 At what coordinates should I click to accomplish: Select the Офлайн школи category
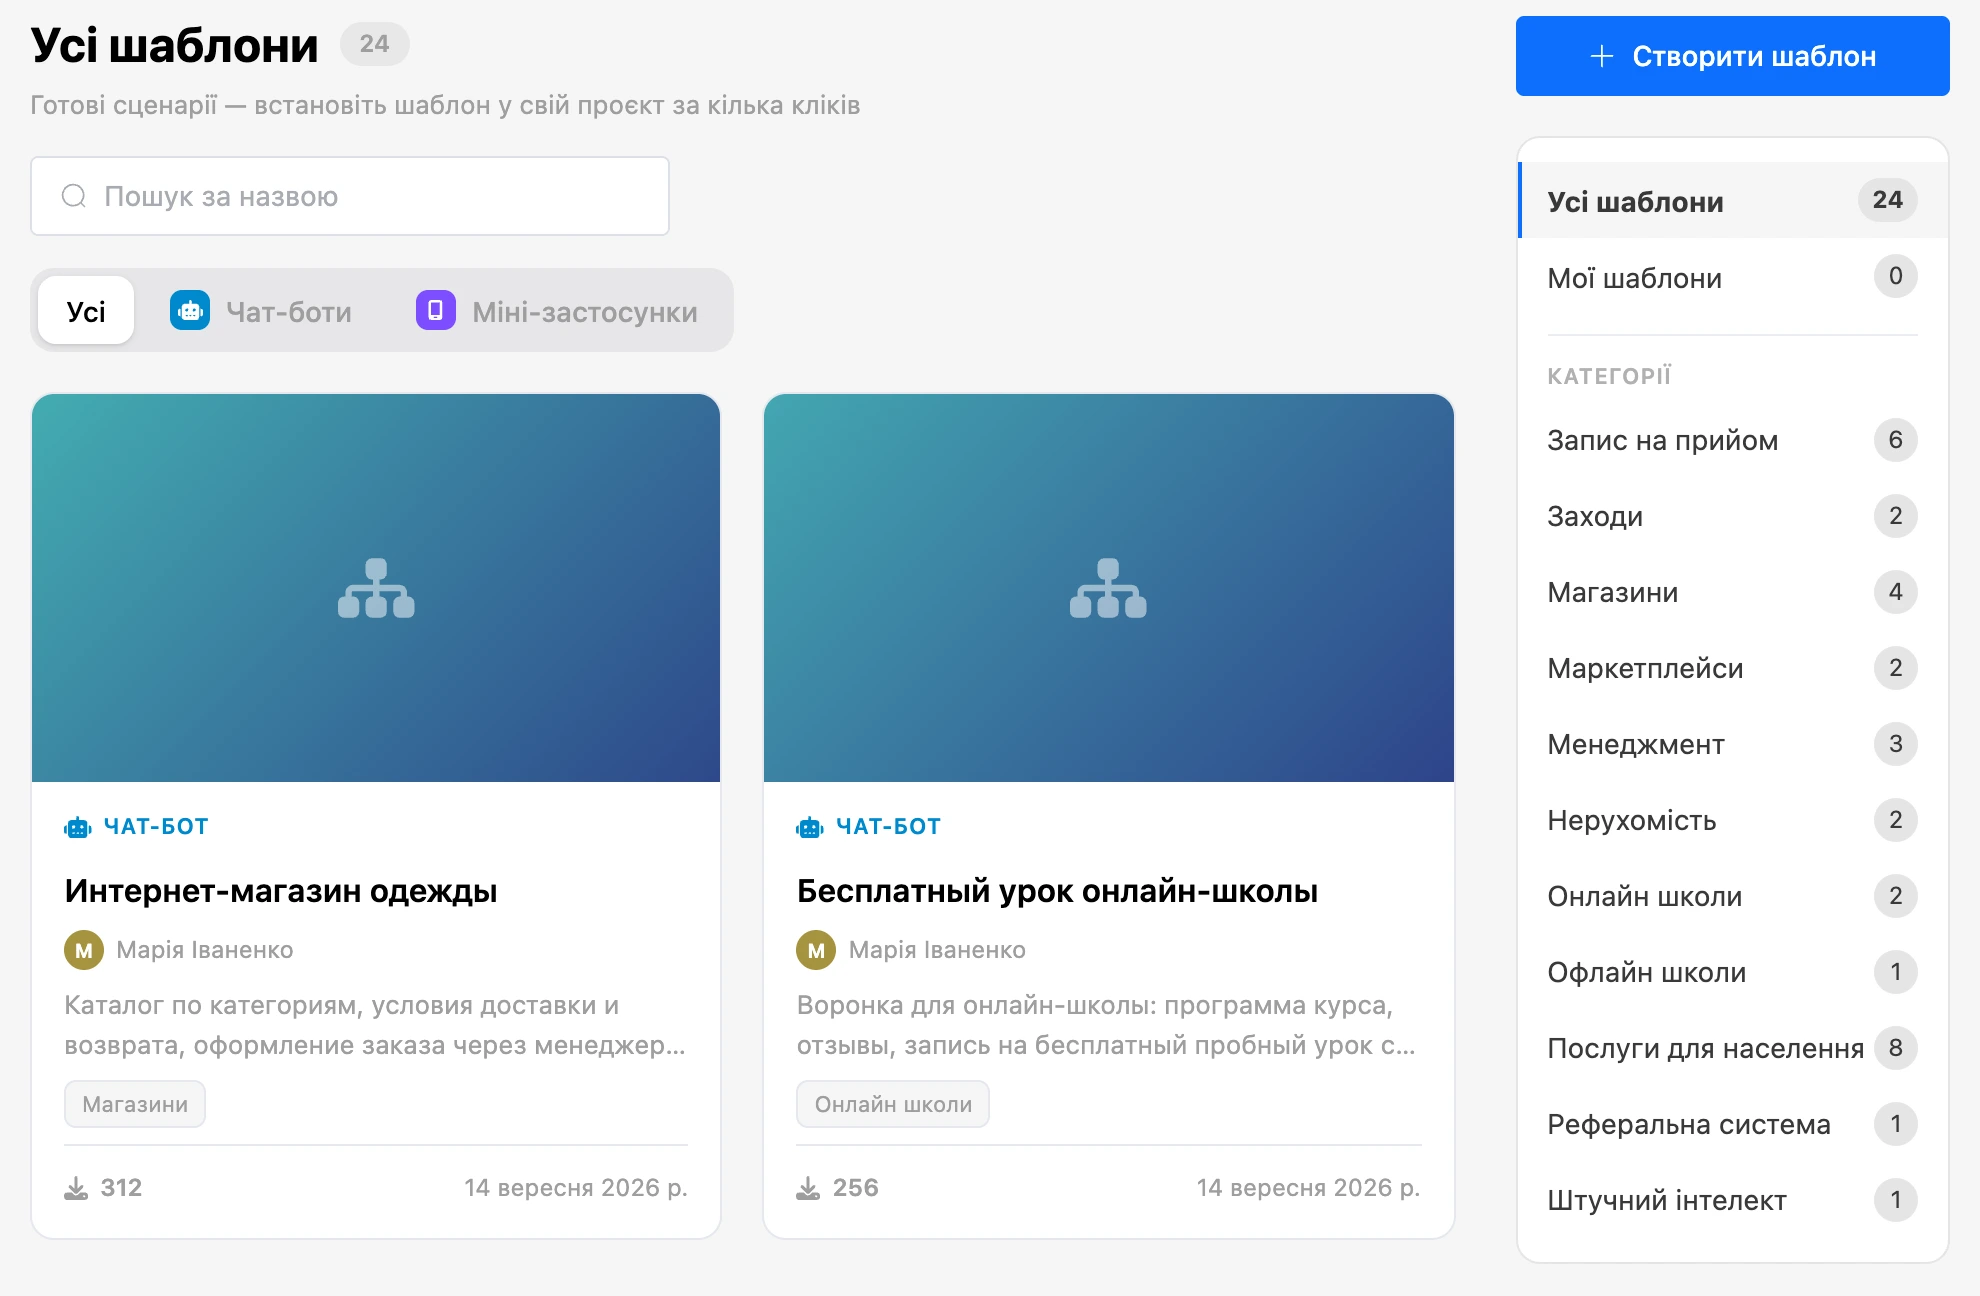pos(1733,972)
